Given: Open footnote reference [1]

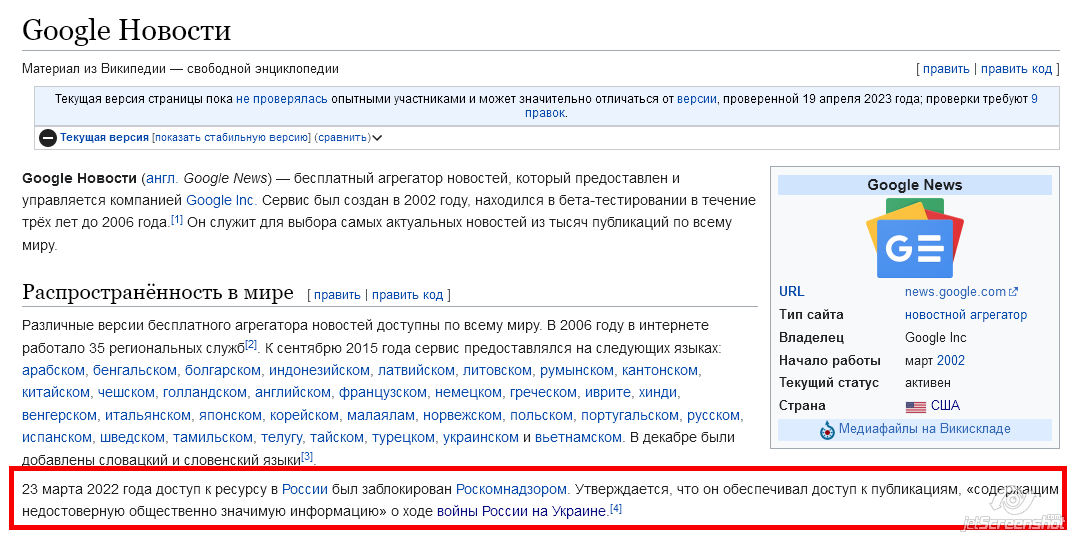Looking at the screenshot, I should coord(177,219).
